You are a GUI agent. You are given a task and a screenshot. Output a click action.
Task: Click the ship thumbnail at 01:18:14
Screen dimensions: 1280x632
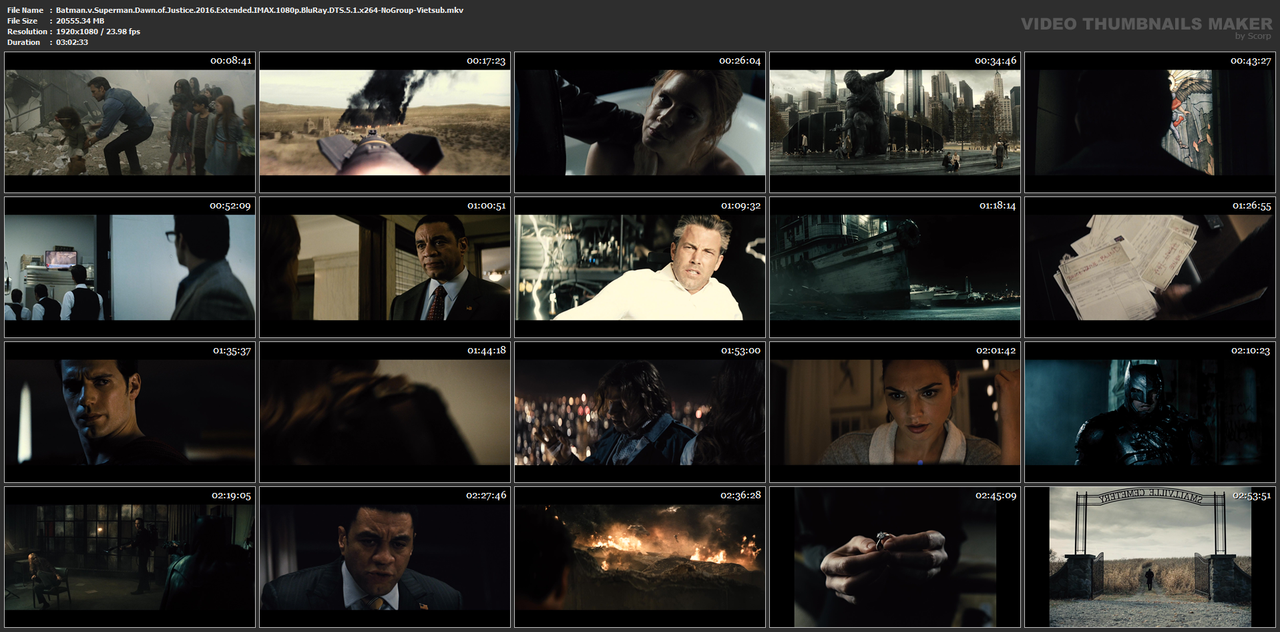click(x=895, y=266)
